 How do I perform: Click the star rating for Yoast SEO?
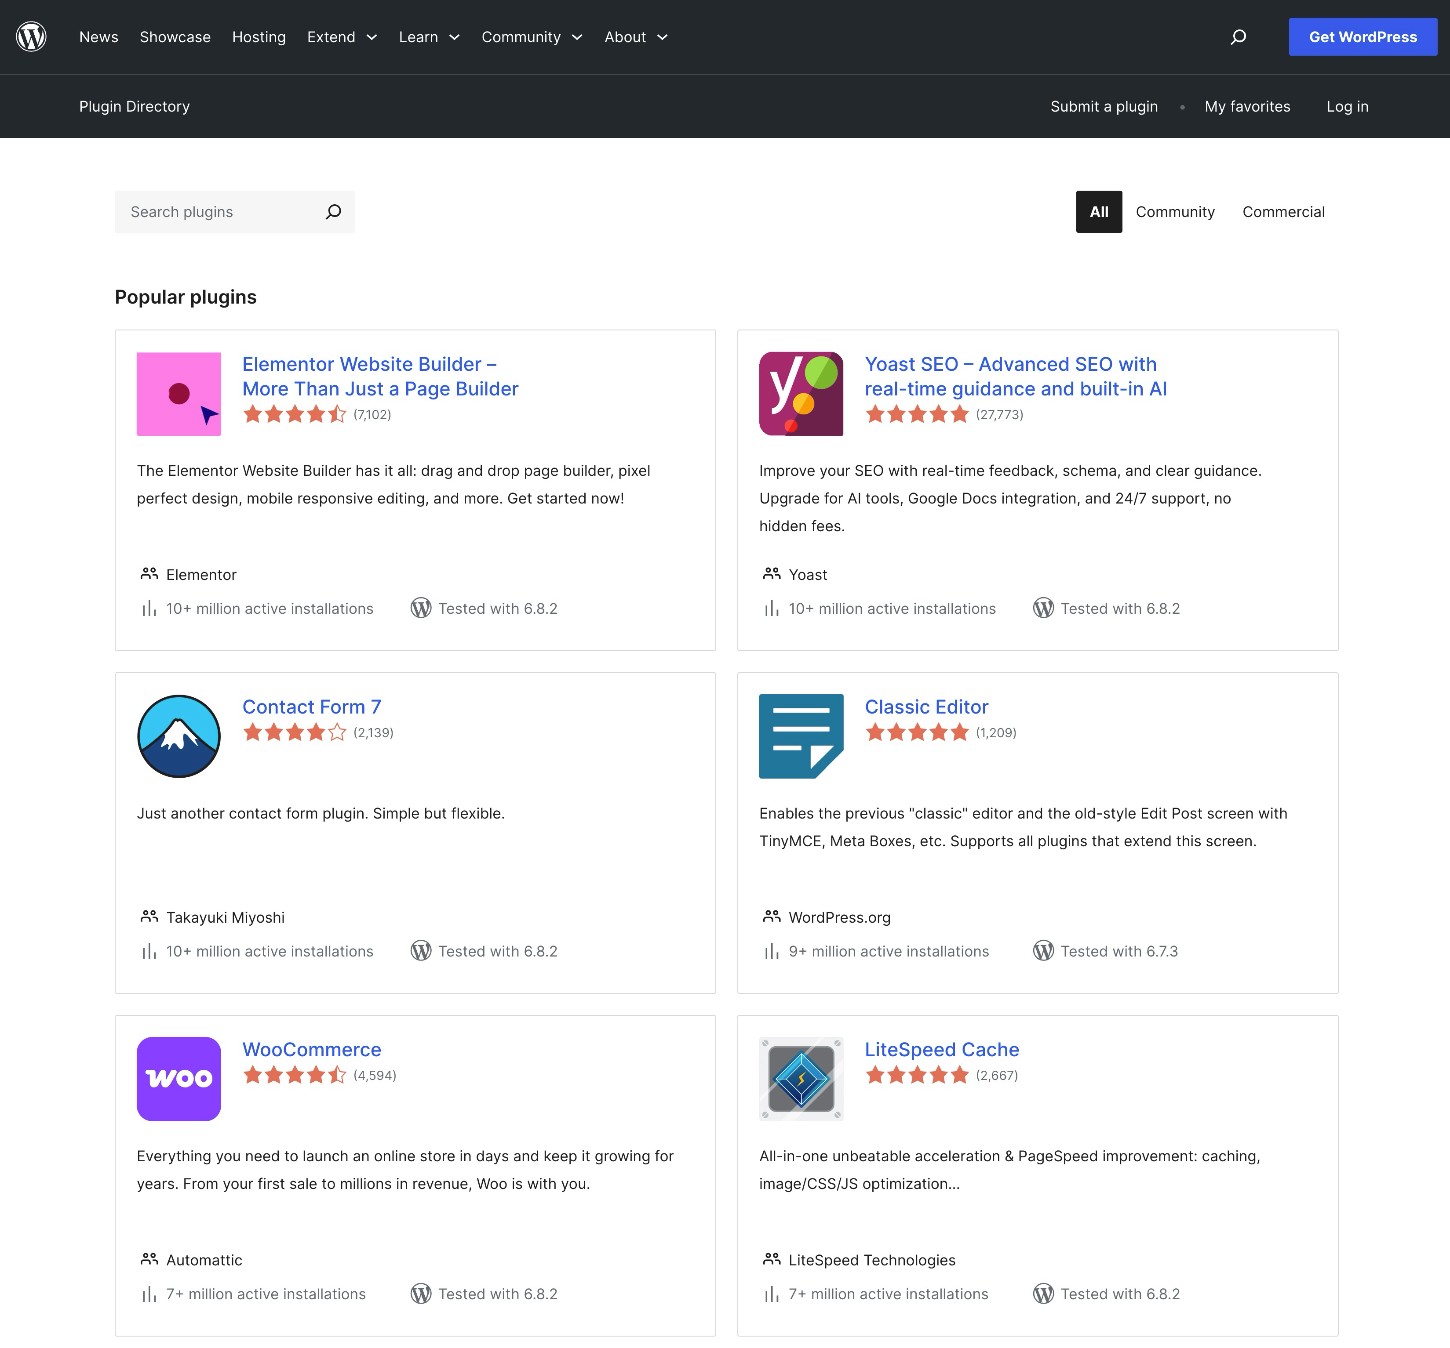click(917, 414)
